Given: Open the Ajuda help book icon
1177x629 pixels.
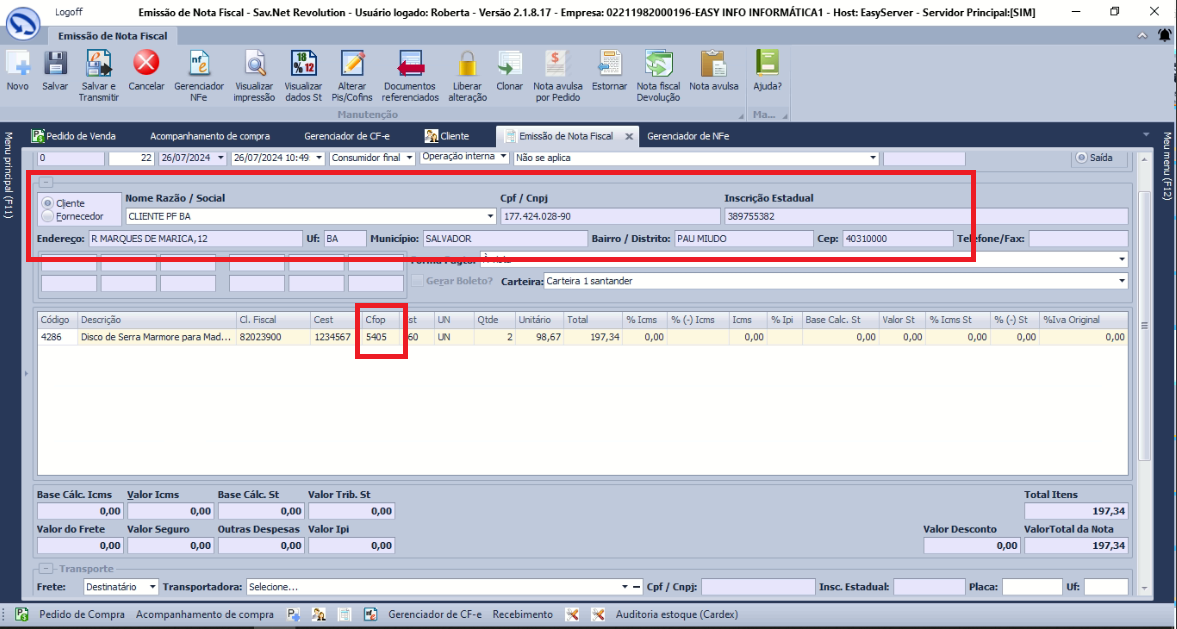Looking at the screenshot, I should 767,64.
